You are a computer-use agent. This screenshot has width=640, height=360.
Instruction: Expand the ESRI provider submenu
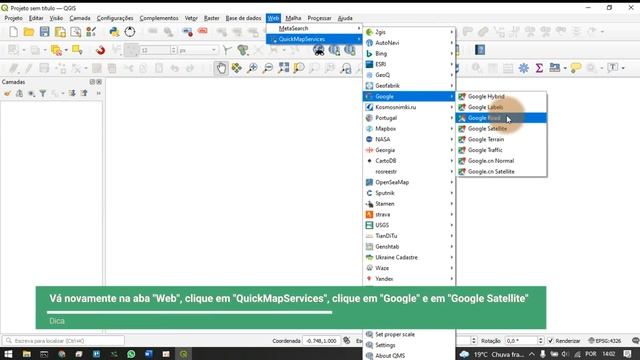point(409,64)
